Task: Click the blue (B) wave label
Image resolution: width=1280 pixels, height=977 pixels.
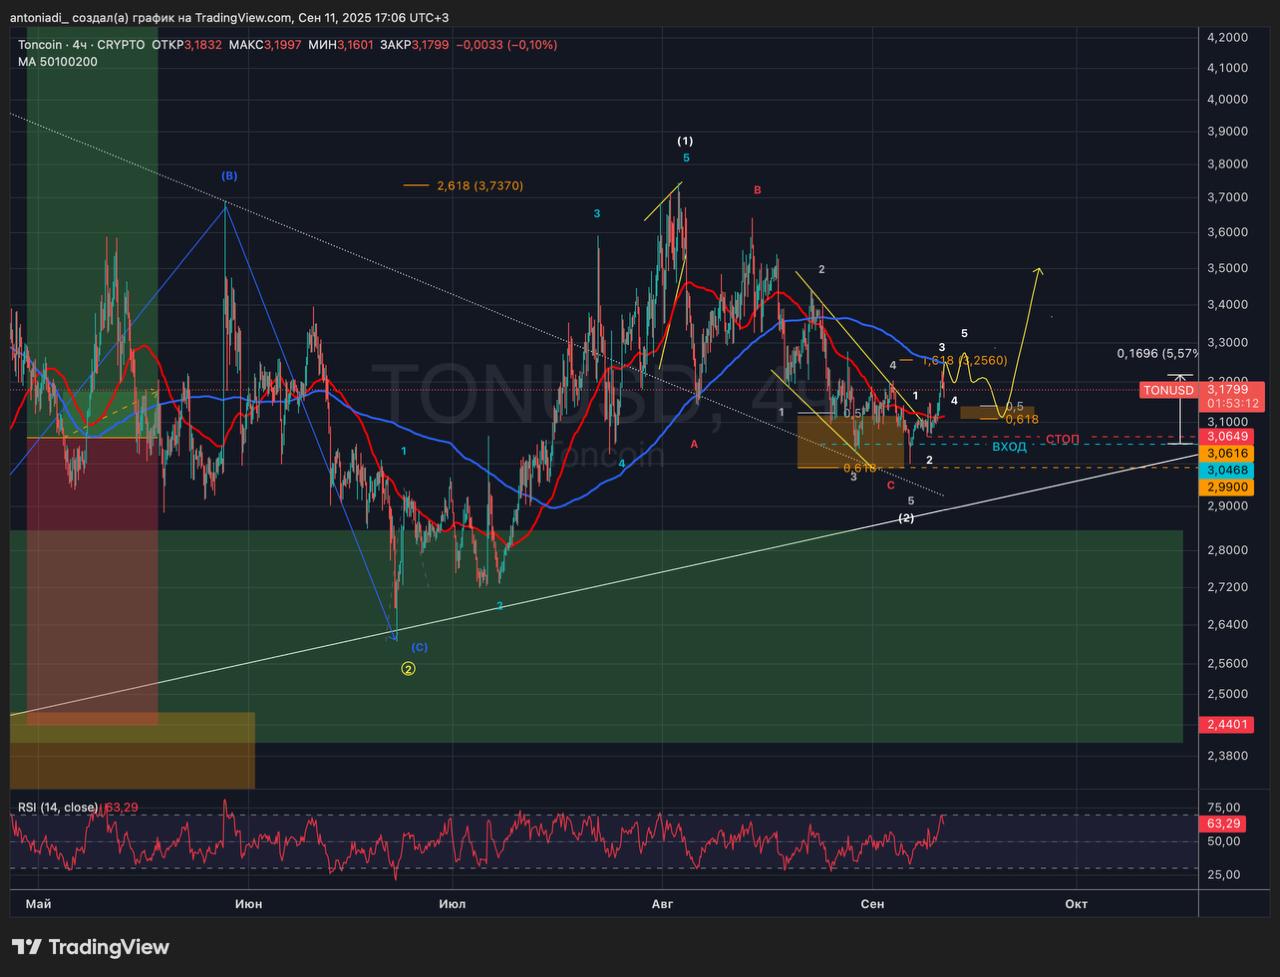Action: tap(229, 176)
